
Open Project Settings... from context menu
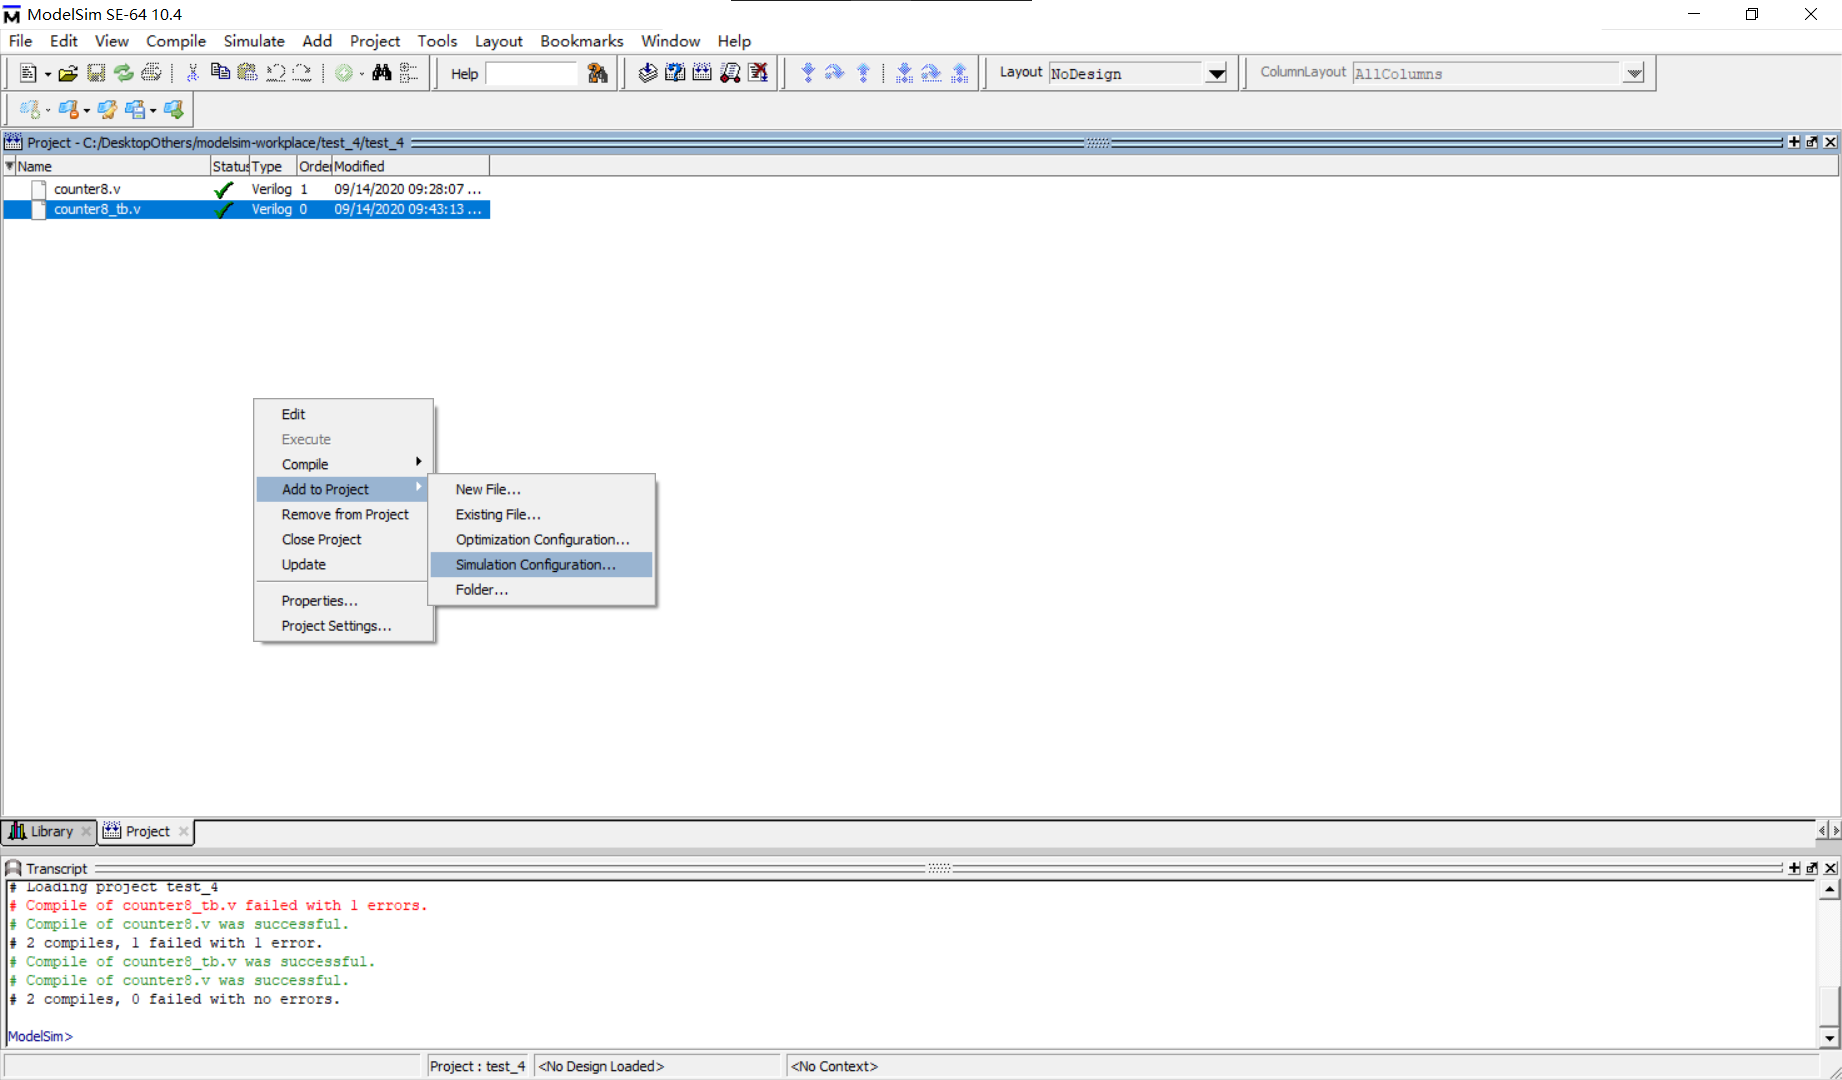pos(343,626)
